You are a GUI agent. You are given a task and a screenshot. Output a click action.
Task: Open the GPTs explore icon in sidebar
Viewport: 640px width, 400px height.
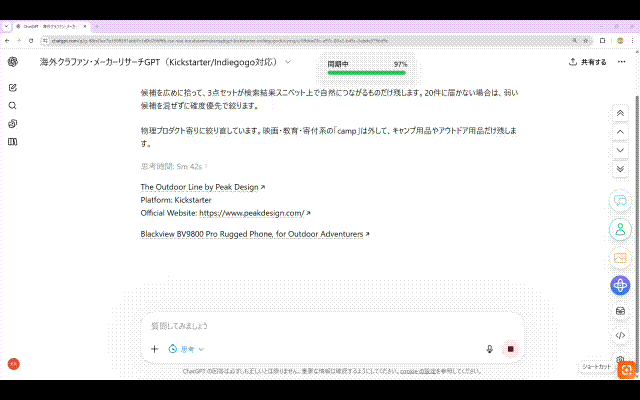pos(13,124)
